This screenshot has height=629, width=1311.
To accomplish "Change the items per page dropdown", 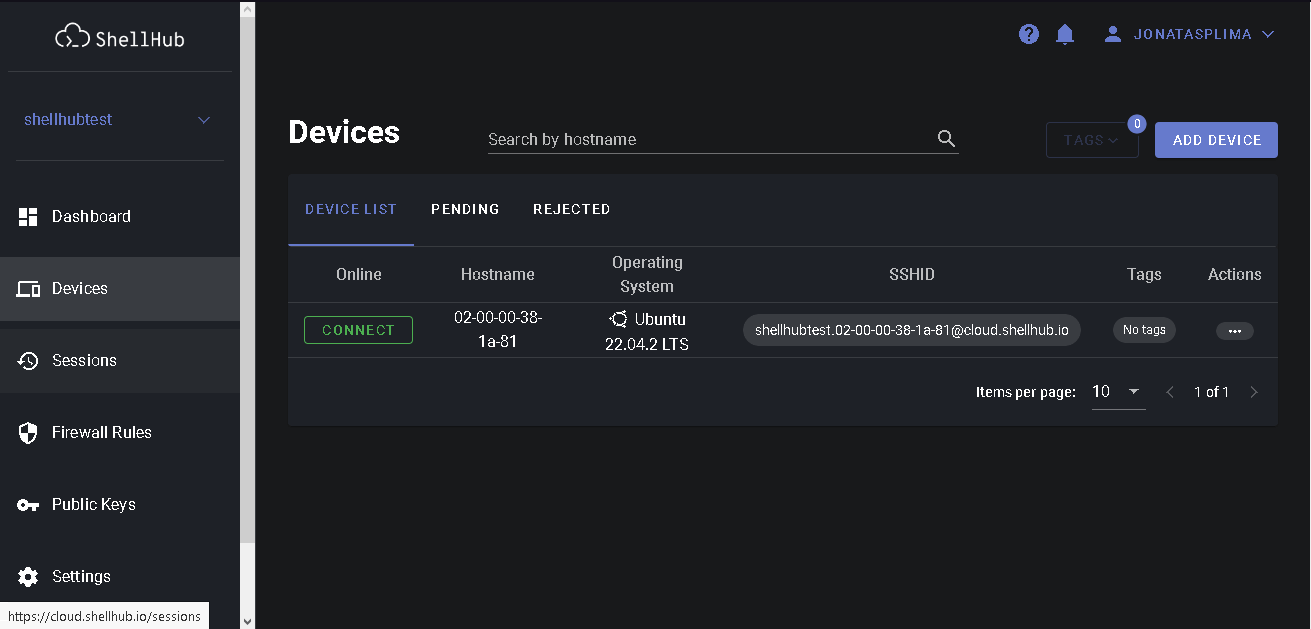I will click(1117, 392).
